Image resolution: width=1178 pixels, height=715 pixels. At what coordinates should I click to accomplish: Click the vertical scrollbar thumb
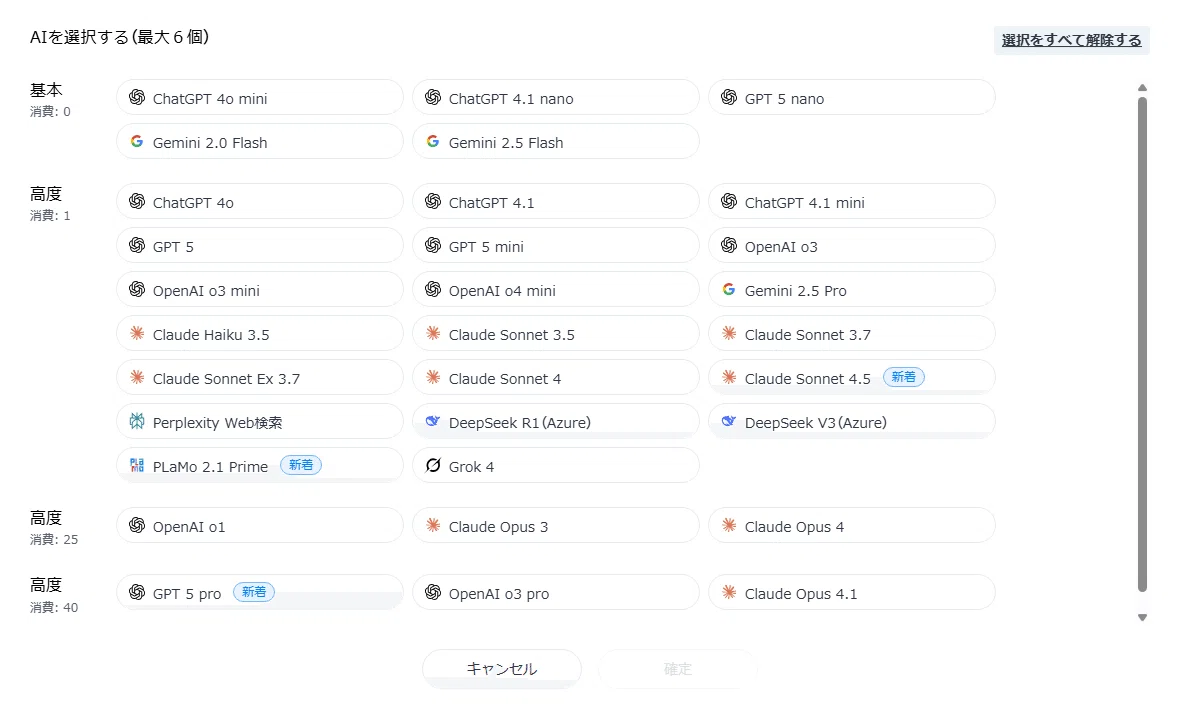tap(1143, 344)
